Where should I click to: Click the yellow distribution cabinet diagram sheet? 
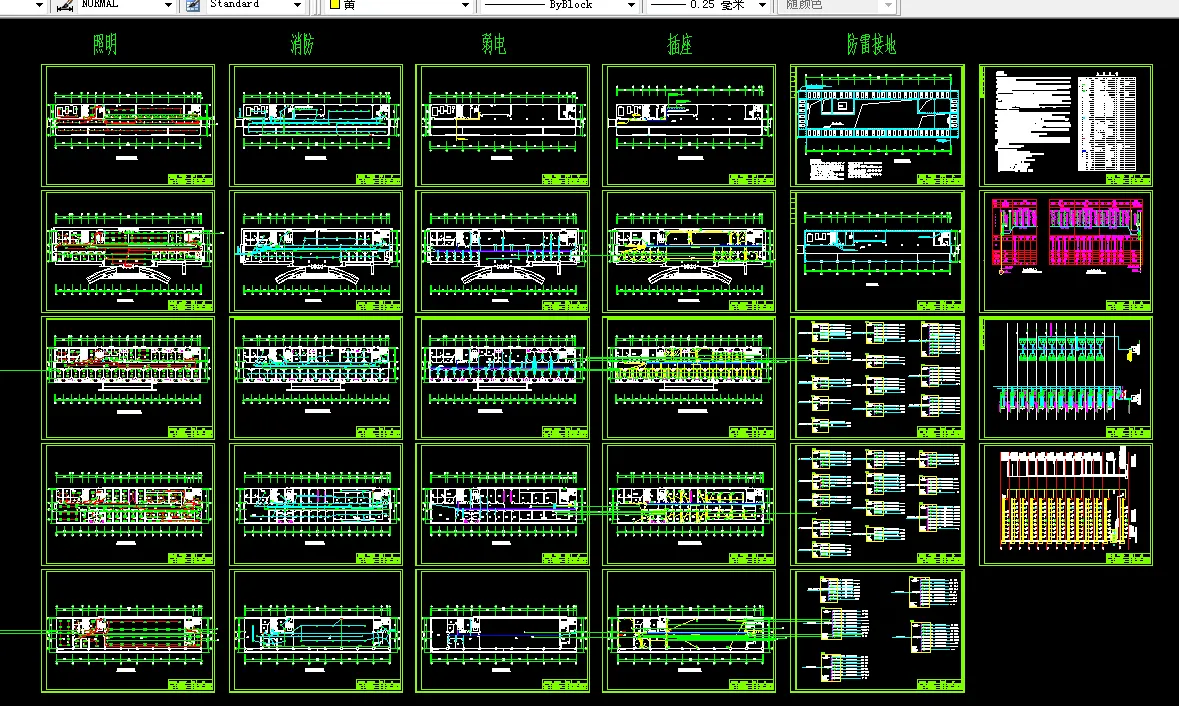(x=1065, y=505)
